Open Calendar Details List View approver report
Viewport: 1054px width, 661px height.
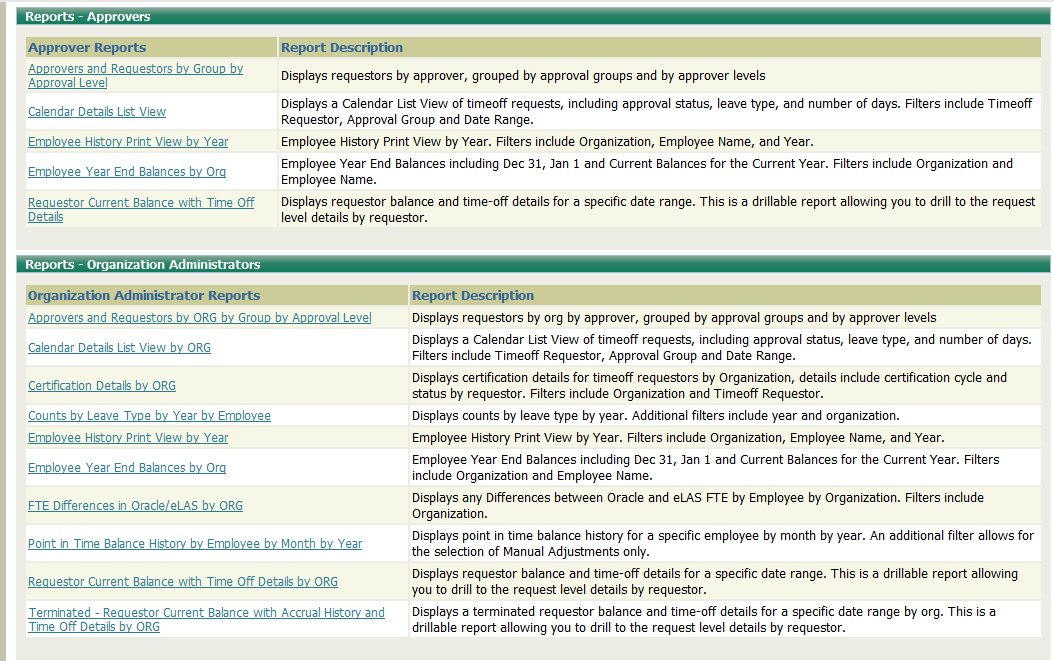click(97, 112)
